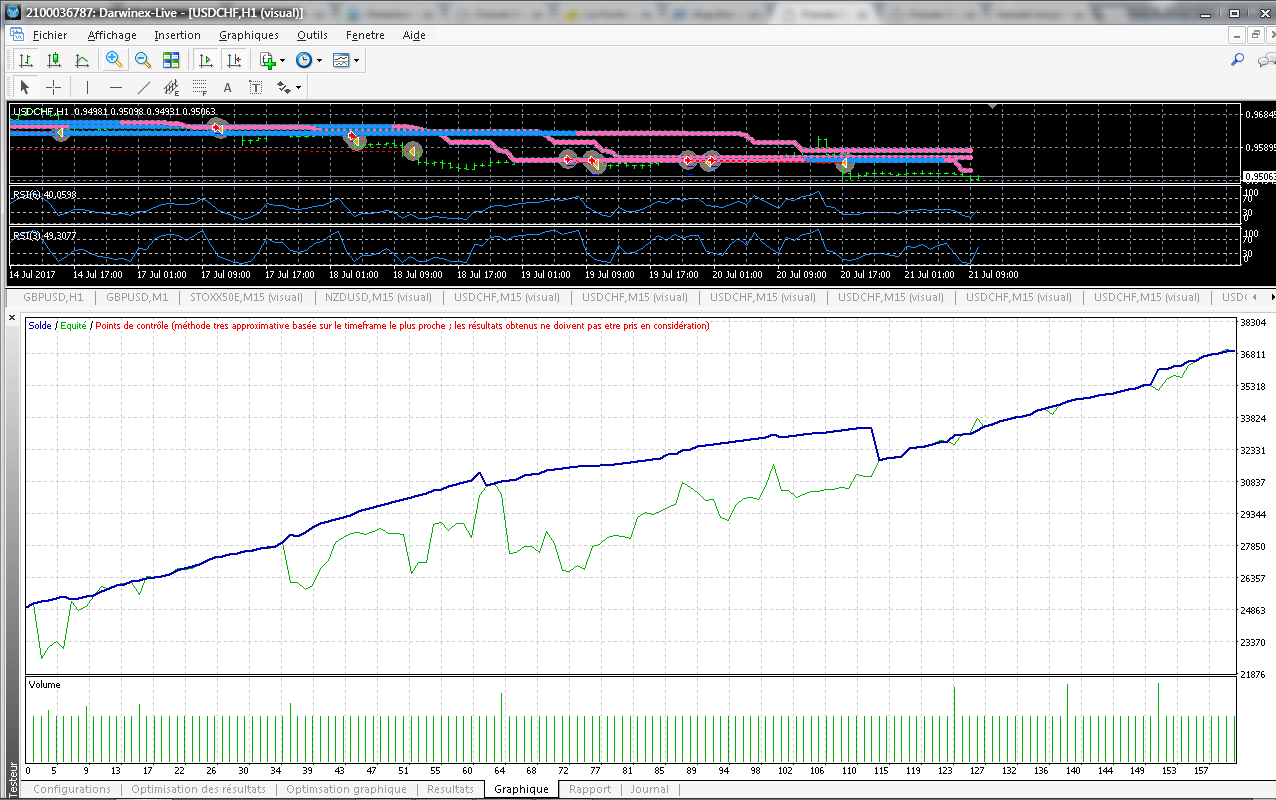1276x800 pixels.
Task: Toggle chart auto scroll
Action: pyautogui.click(x=206, y=60)
